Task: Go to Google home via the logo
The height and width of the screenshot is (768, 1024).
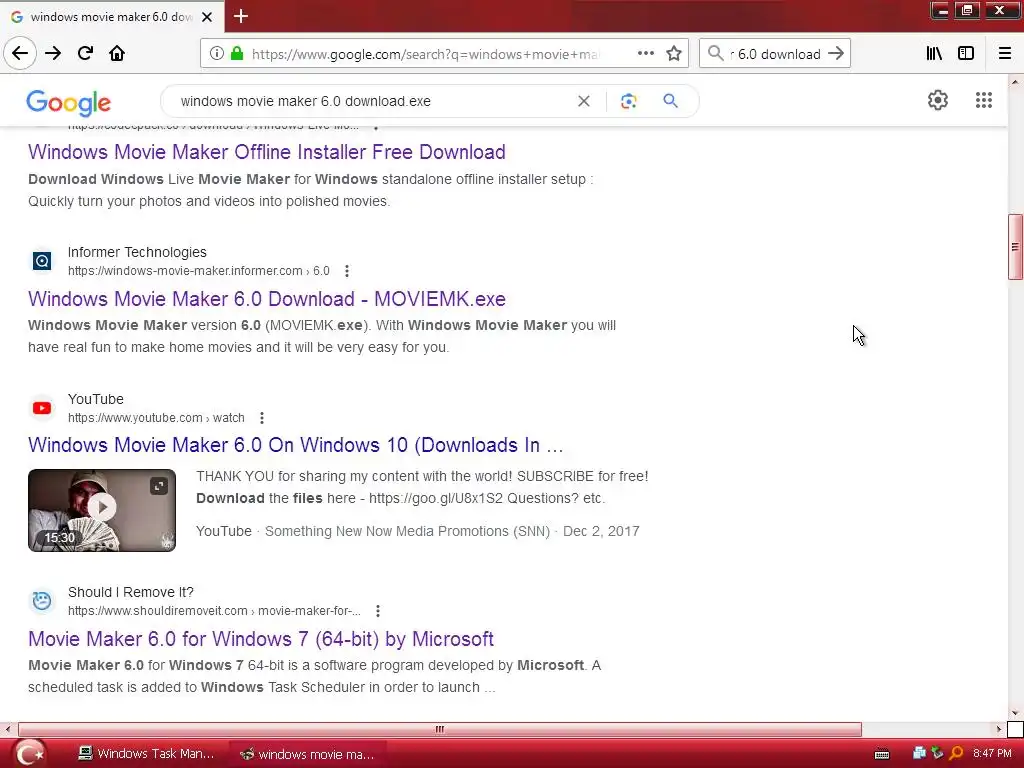Action: pyautogui.click(x=69, y=103)
